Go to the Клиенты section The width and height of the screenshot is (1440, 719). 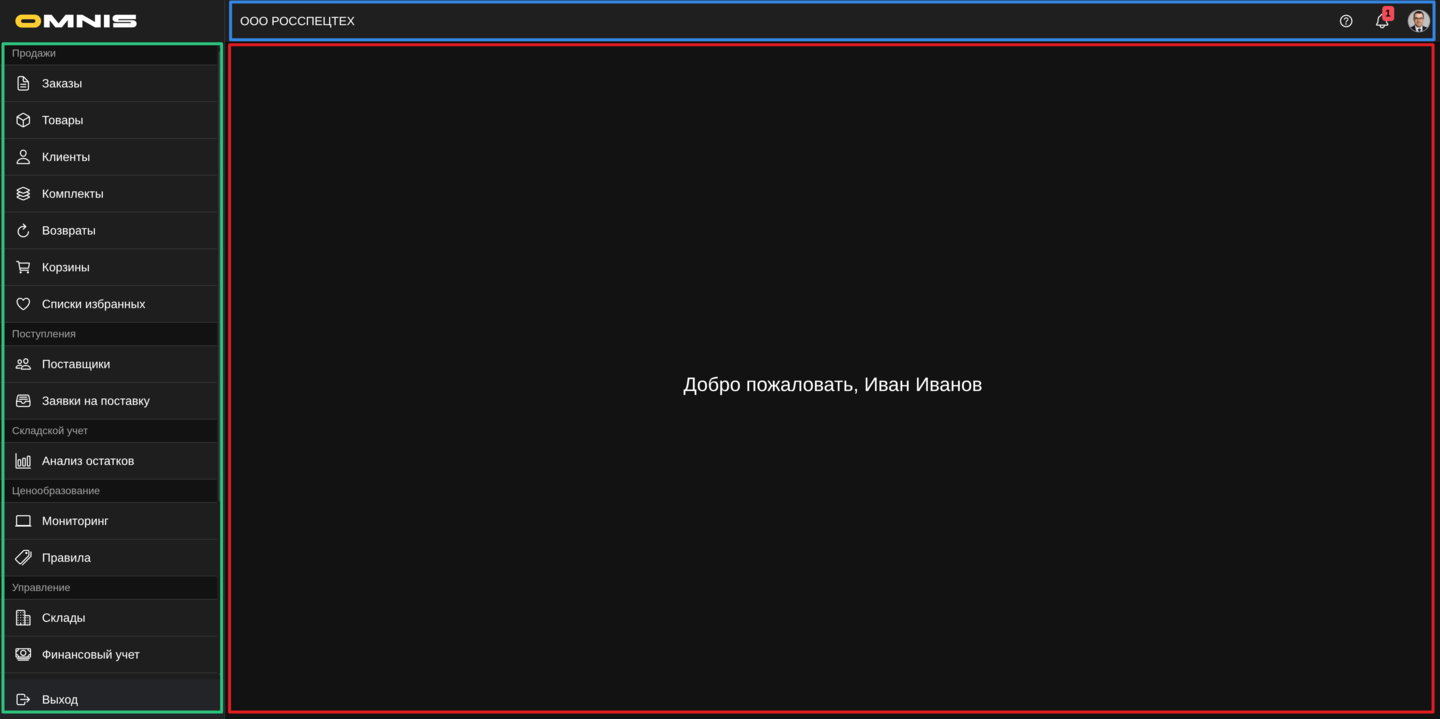(x=66, y=157)
